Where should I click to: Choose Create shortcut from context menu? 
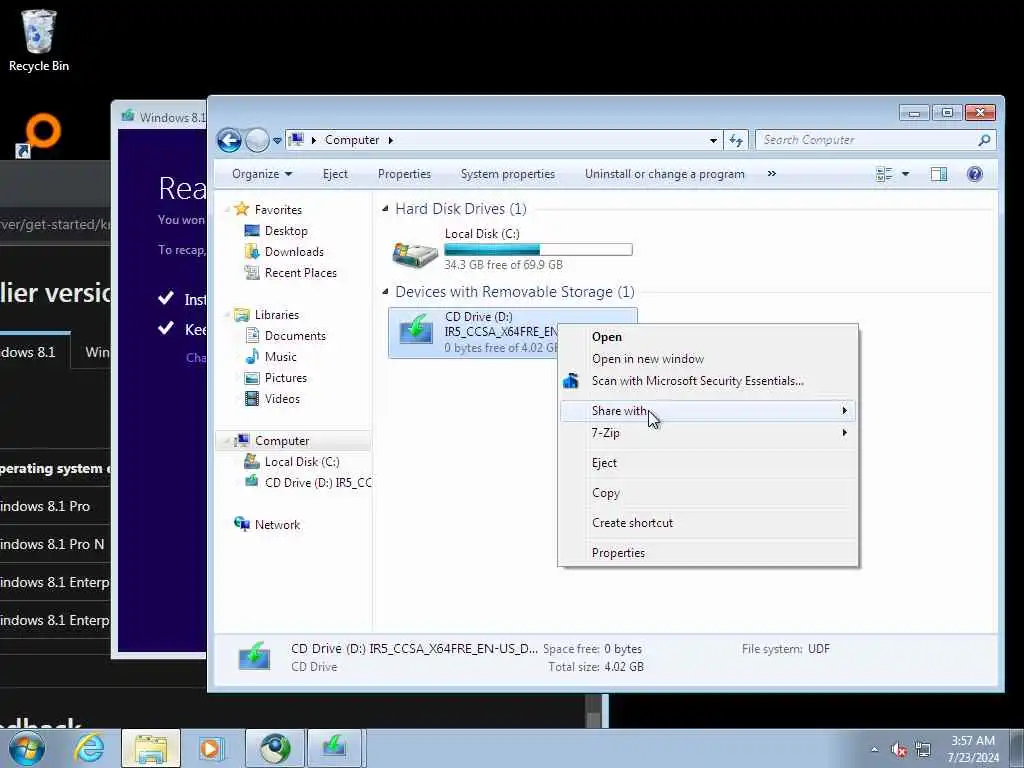pos(708,523)
